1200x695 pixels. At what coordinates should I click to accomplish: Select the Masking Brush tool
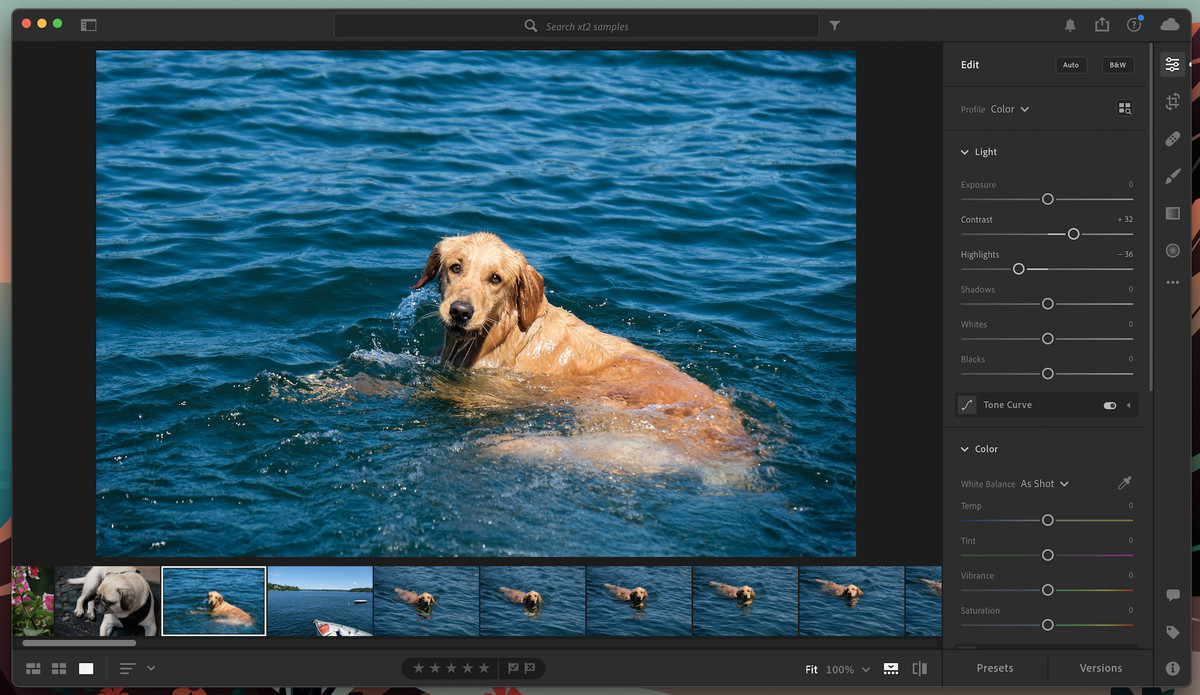[1172, 176]
